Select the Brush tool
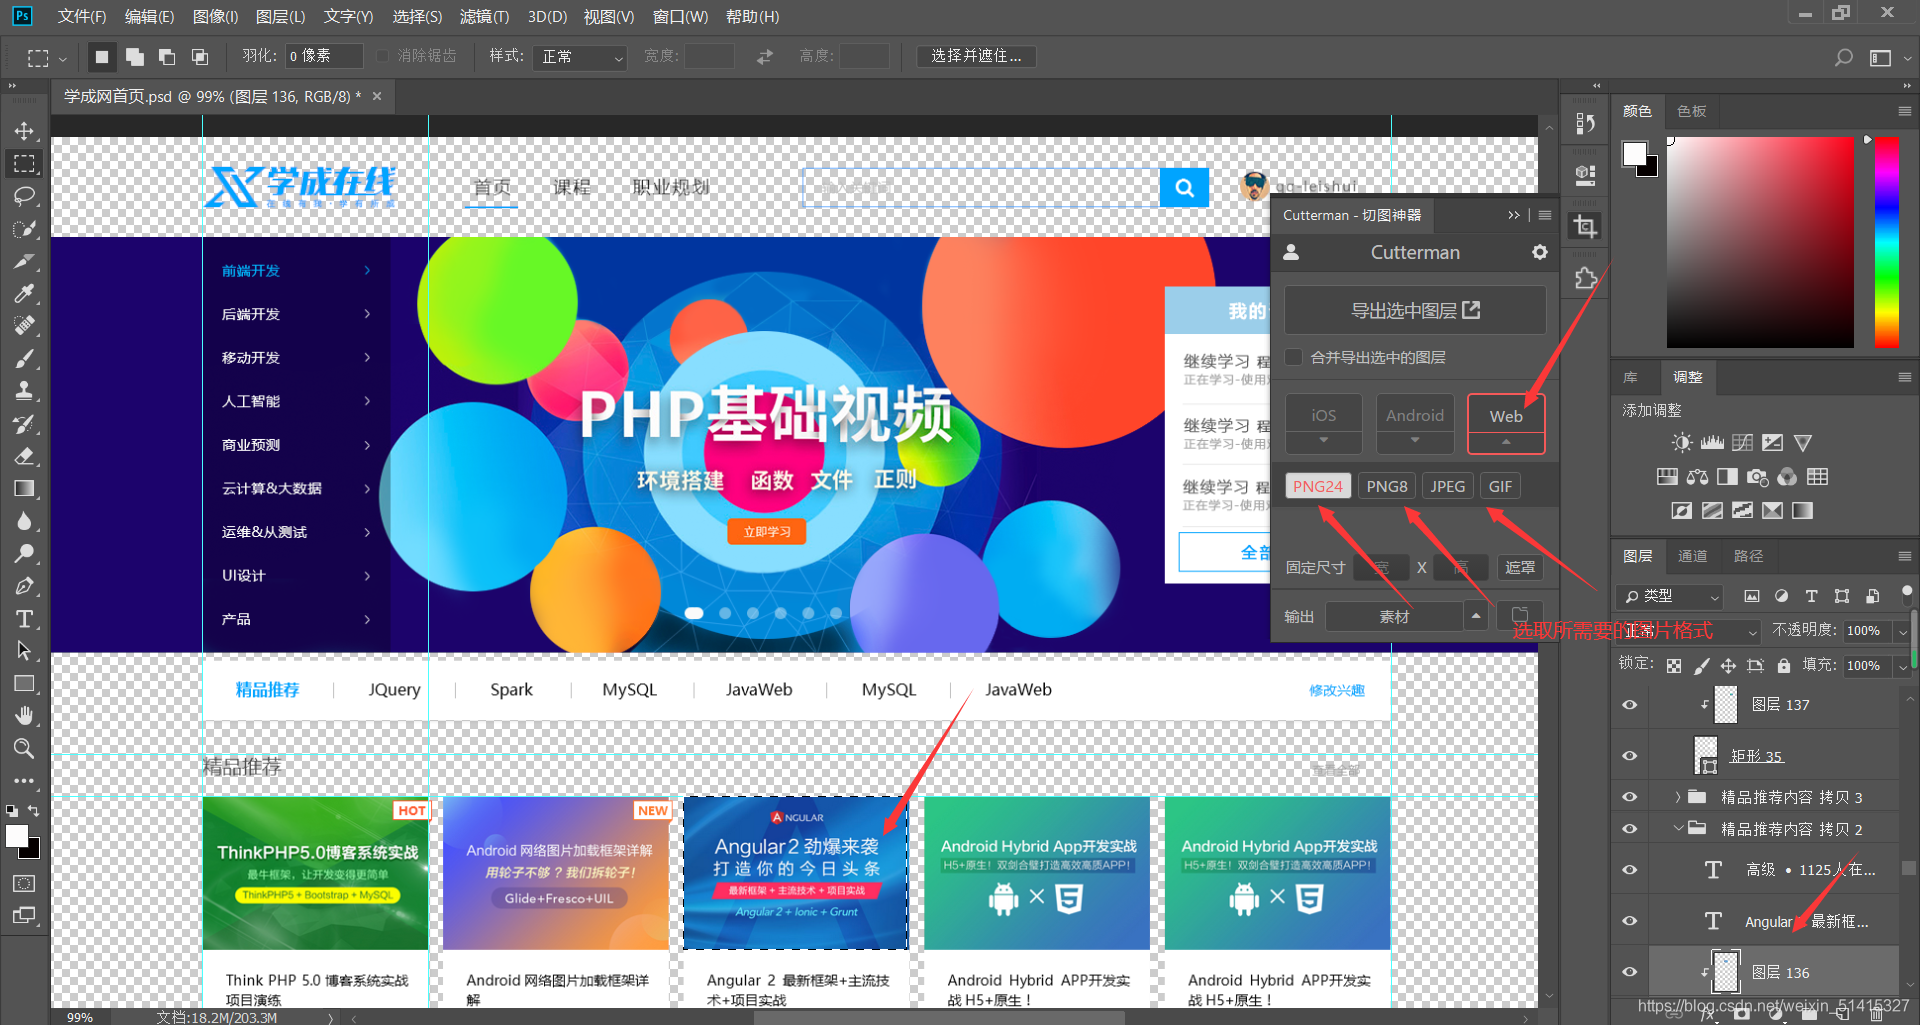1920x1025 pixels. 24,358
